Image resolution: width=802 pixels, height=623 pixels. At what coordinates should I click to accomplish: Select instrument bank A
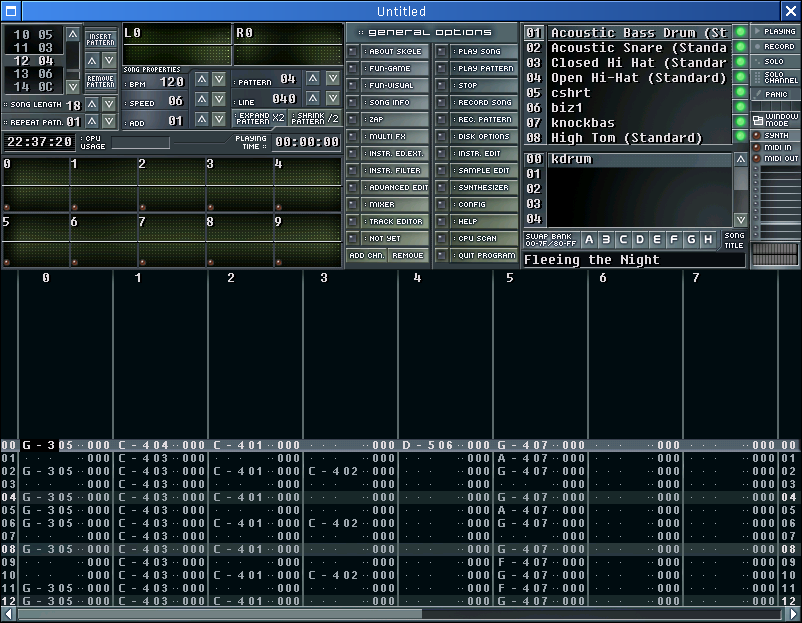pos(589,239)
